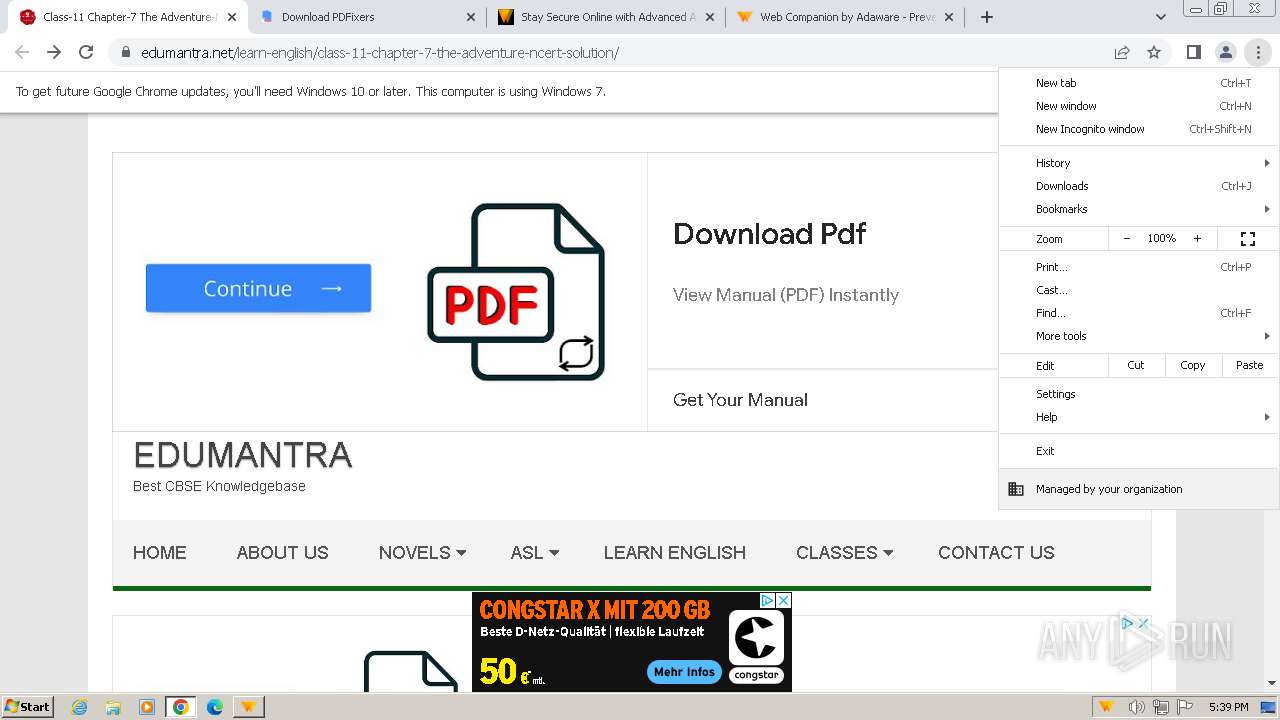Choose New window from Chrome menu

click(x=1139, y=106)
